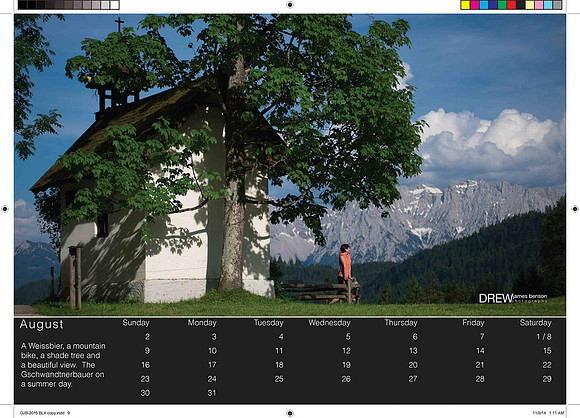Click the date 23 under Sunday
Image resolution: width=580 pixels, height=418 pixels.
pyautogui.click(x=145, y=379)
